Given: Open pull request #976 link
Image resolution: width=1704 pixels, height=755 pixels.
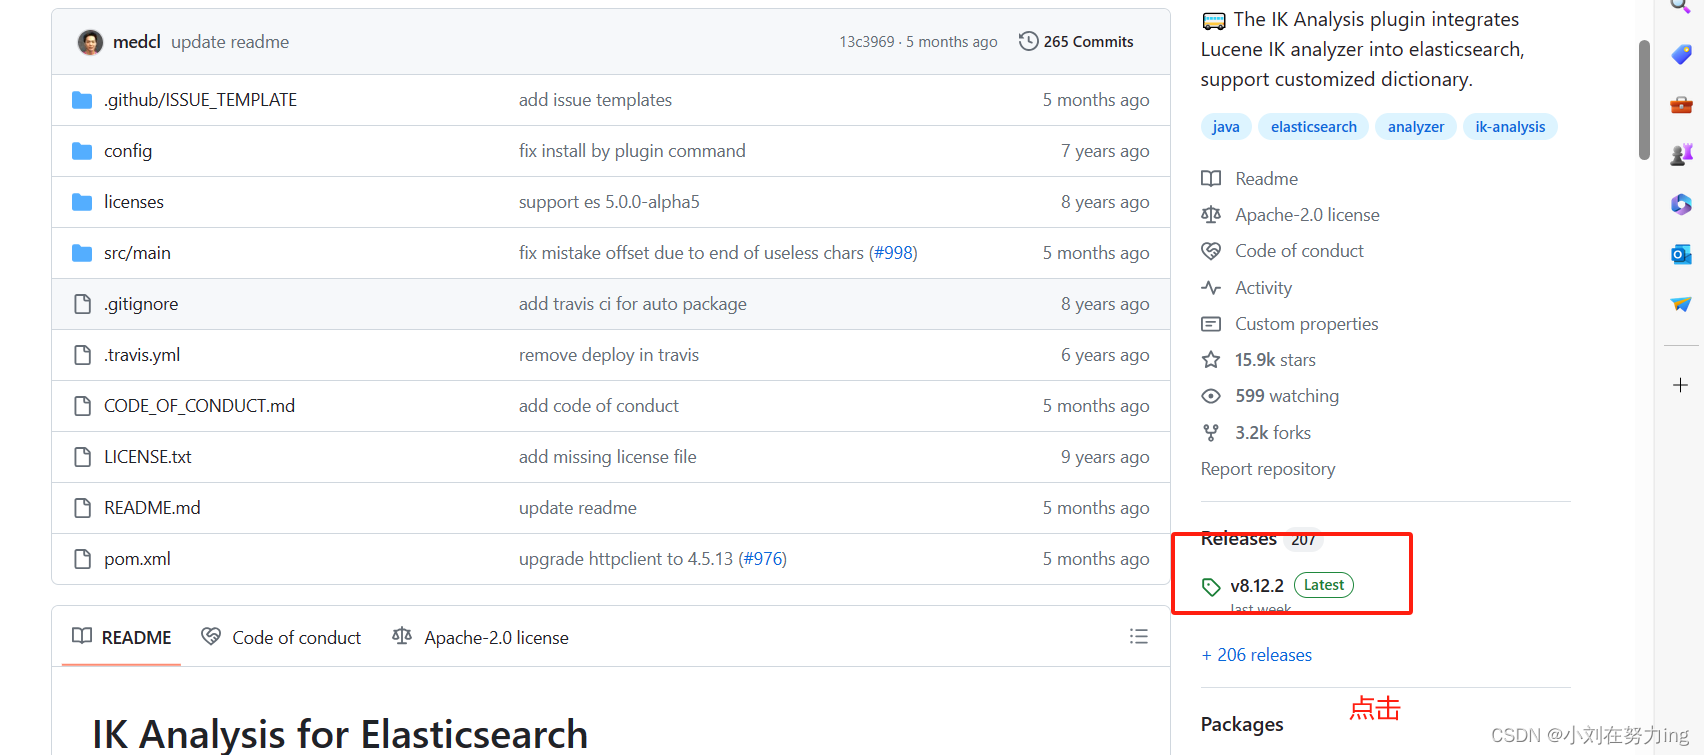Looking at the screenshot, I should pyautogui.click(x=762, y=559).
